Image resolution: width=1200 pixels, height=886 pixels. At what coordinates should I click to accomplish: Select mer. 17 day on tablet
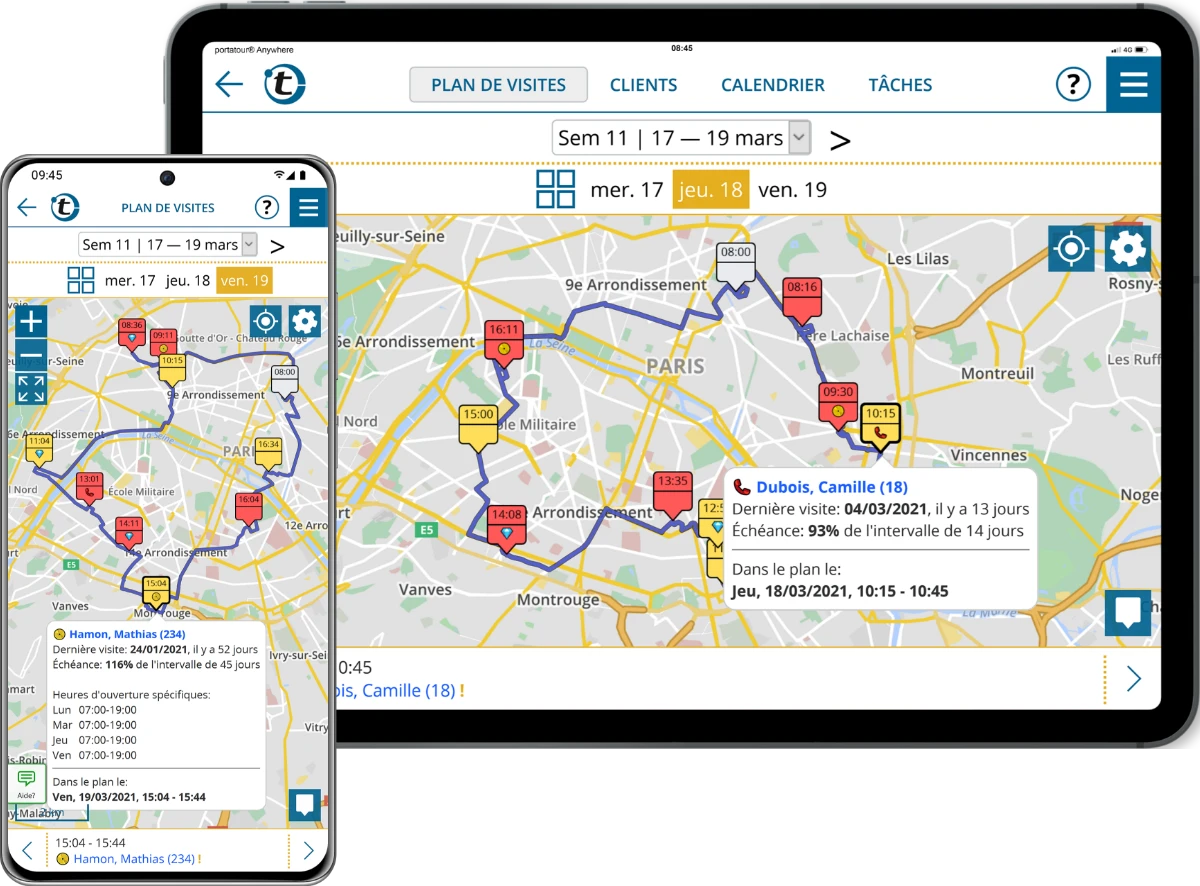pos(627,189)
